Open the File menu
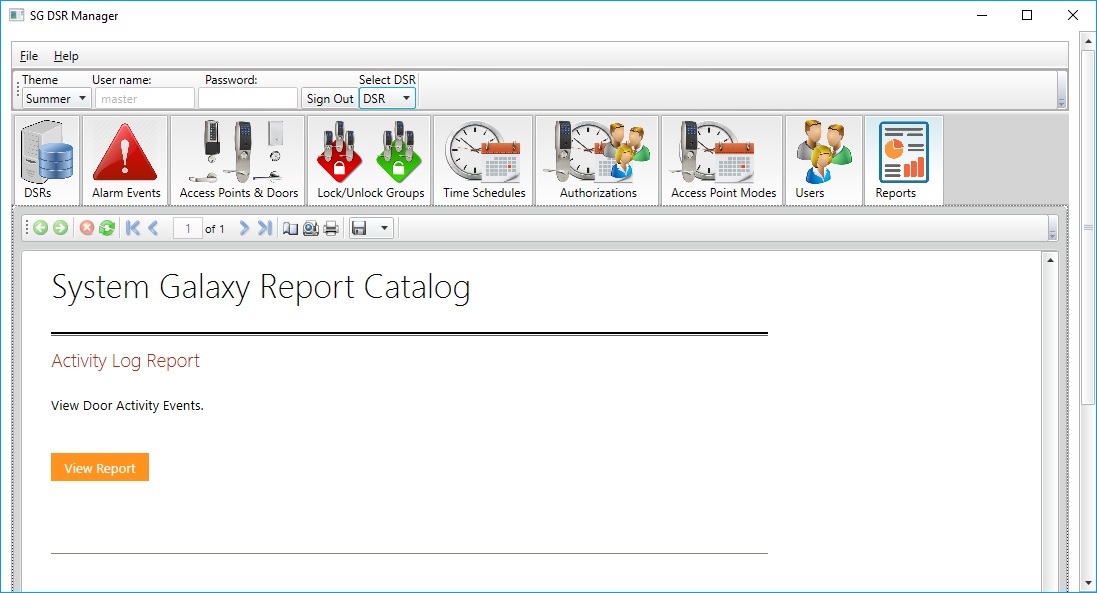The image size is (1097, 593). point(29,56)
